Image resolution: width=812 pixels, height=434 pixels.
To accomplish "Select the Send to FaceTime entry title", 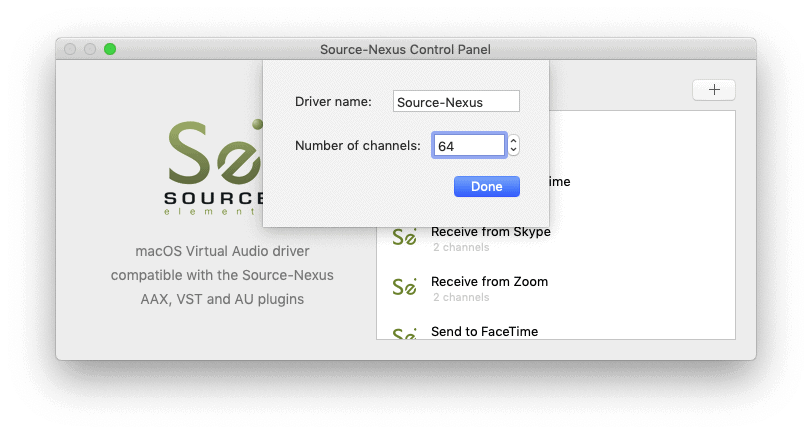I will pyautogui.click(x=484, y=331).
